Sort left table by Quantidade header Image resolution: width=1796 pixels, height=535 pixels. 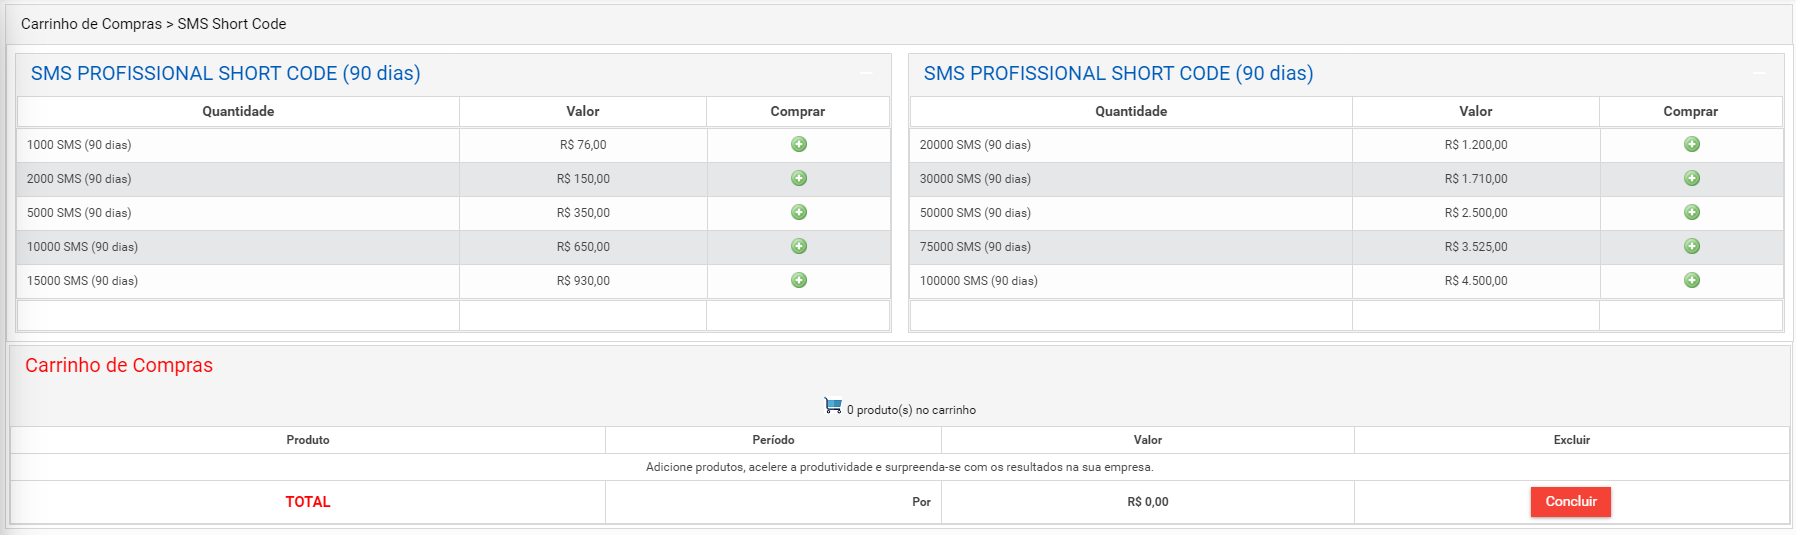[x=238, y=111]
